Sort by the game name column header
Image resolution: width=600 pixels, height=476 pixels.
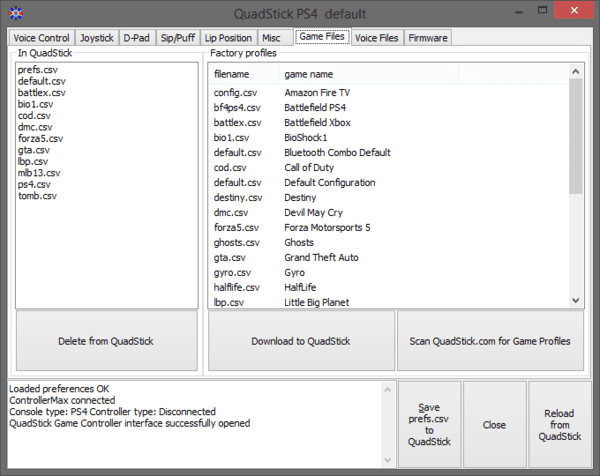[x=366, y=74]
